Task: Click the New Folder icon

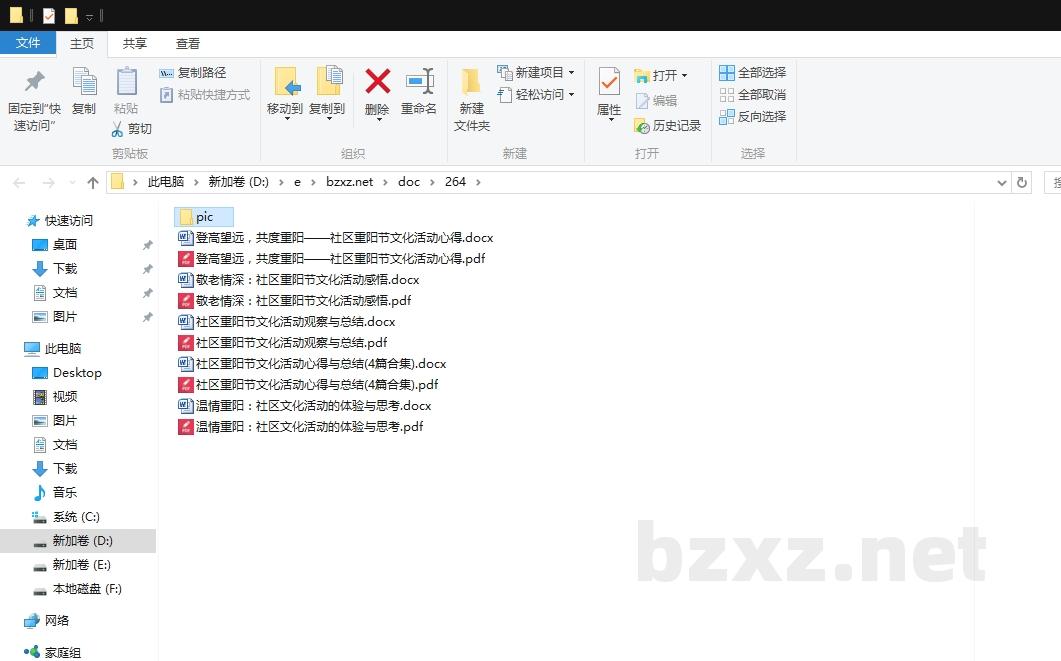Action: [x=471, y=82]
